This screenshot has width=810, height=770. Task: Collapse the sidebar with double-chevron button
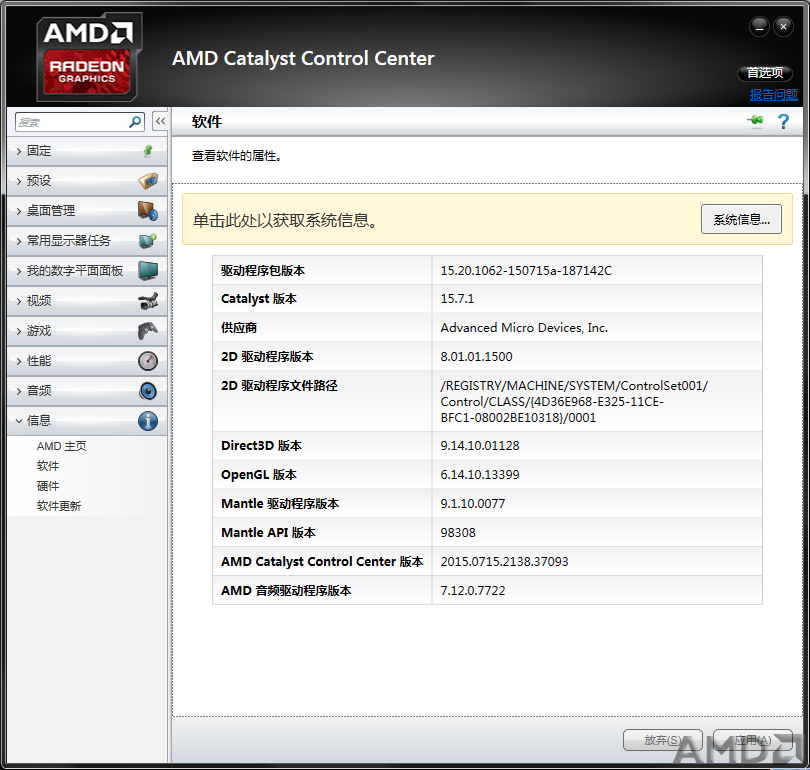[x=160, y=122]
